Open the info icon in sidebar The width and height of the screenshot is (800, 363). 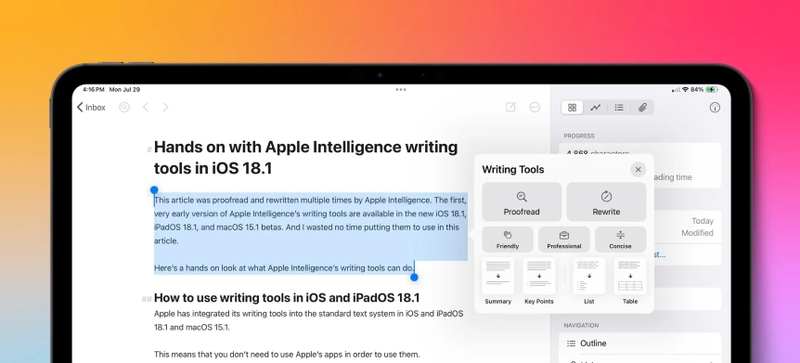coord(714,107)
